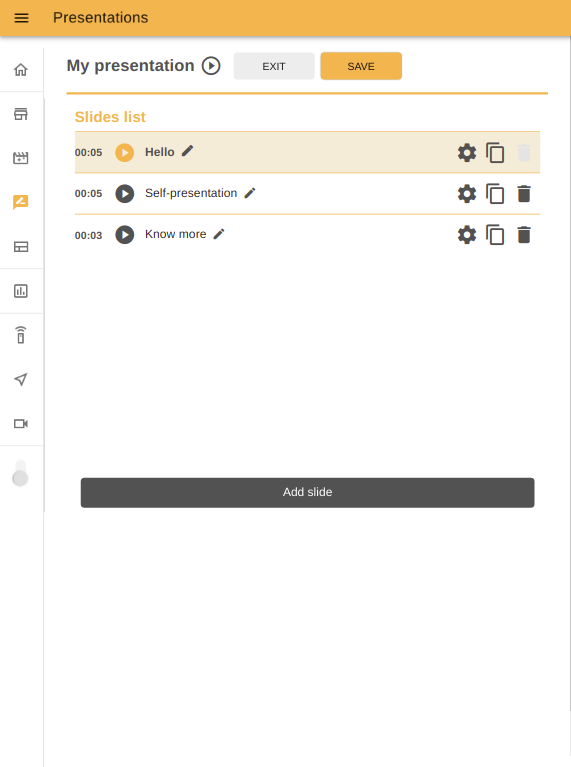
Task: Click the SAVE button
Action: point(361,66)
